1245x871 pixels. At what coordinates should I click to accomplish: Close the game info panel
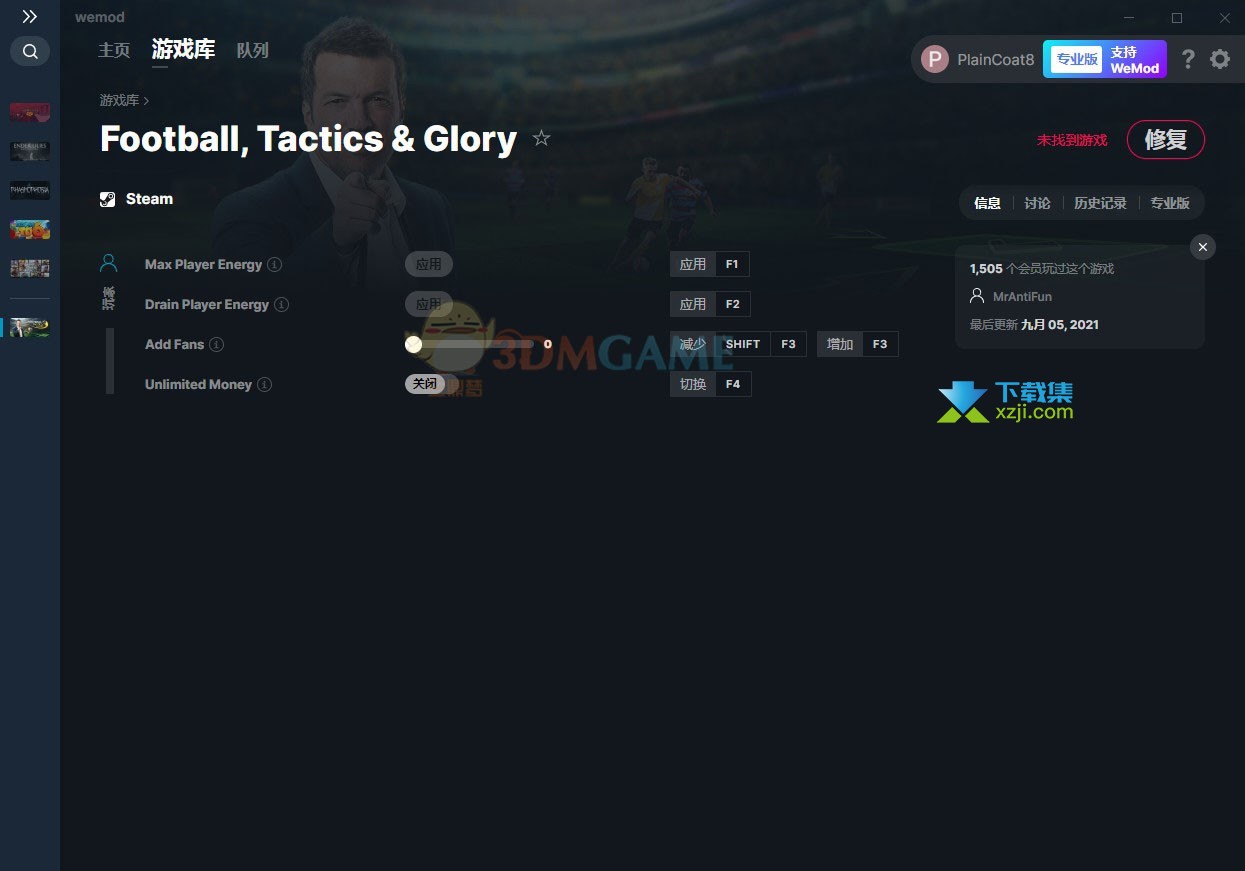1203,247
